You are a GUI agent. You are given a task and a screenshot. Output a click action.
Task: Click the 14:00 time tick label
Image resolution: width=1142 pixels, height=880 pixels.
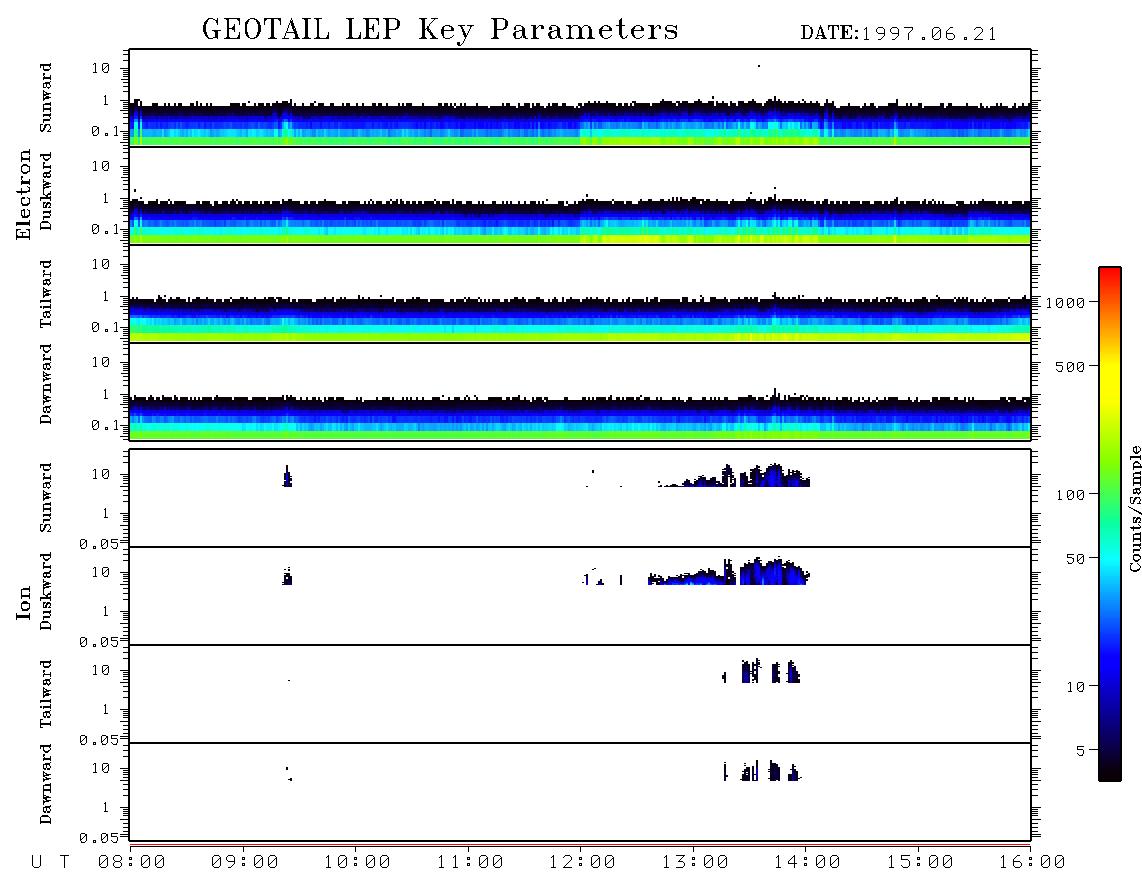pos(807,862)
